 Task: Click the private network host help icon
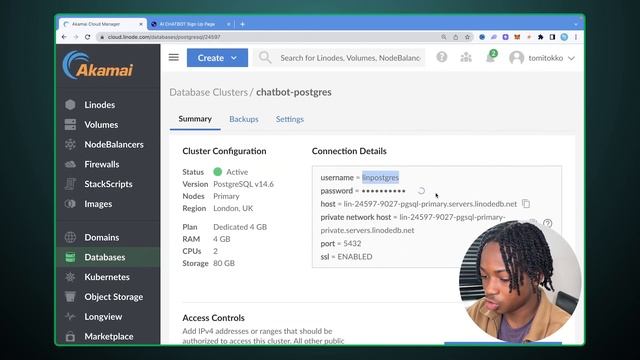point(547,223)
